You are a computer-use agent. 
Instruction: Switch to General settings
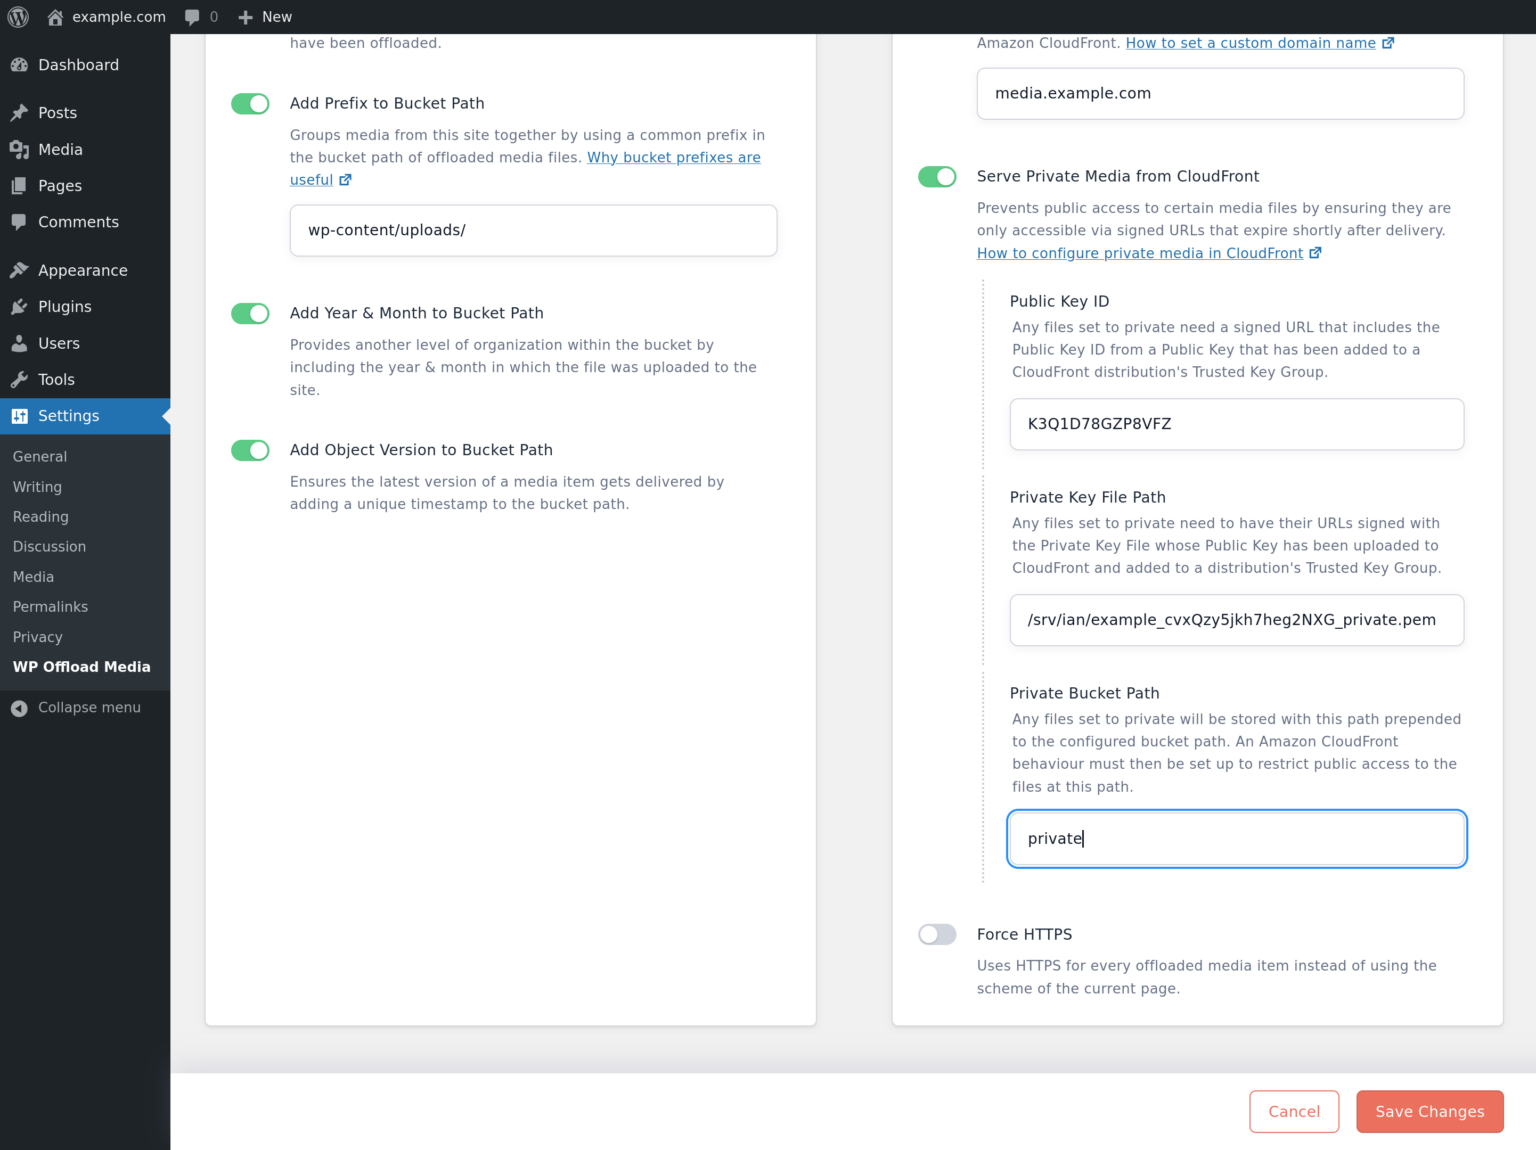[39, 456]
